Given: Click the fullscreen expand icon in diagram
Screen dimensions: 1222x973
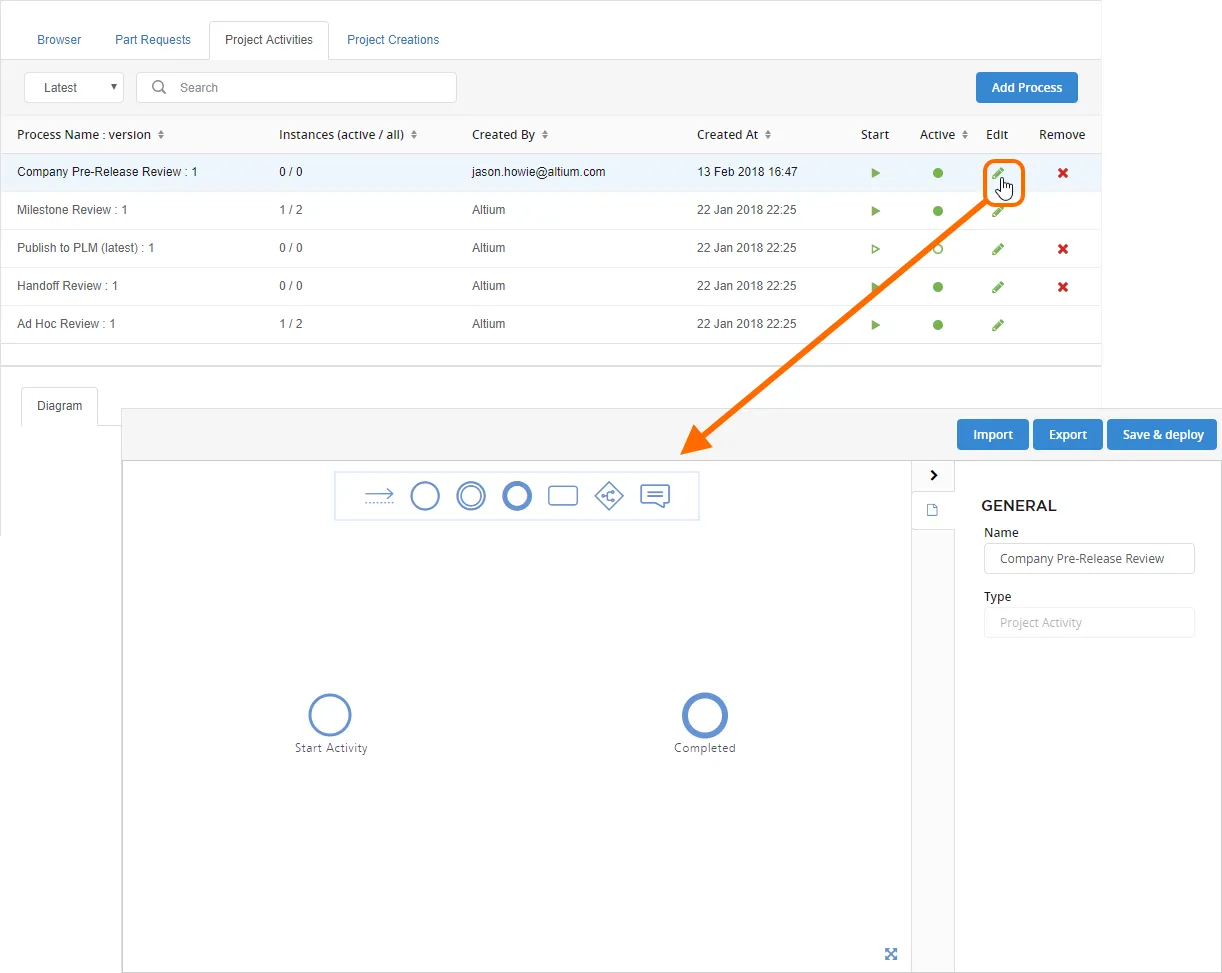Looking at the screenshot, I should [x=891, y=954].
